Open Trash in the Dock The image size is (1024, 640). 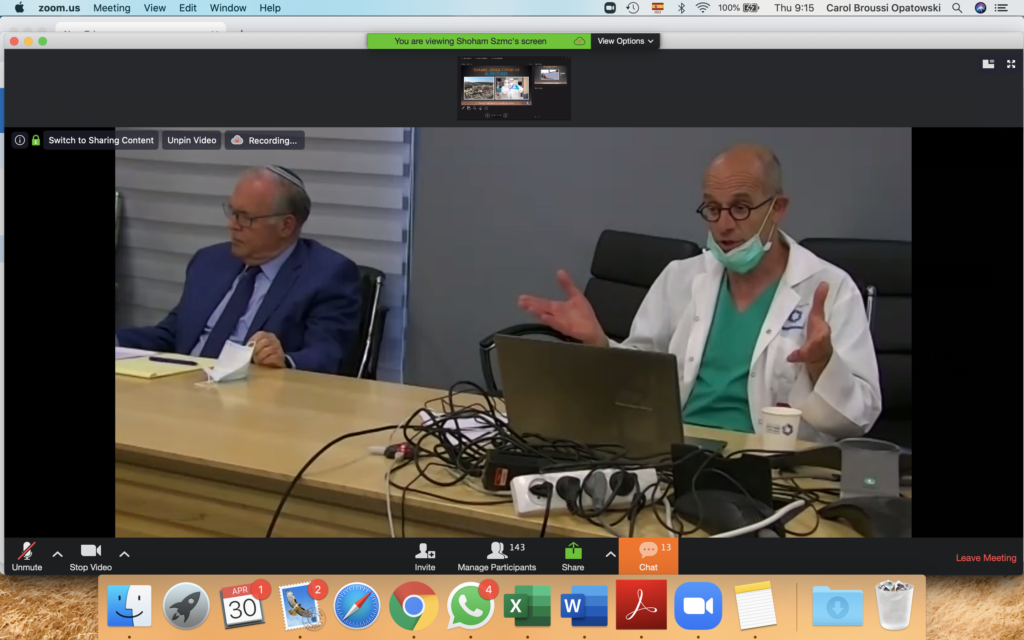tap(894, 606)
